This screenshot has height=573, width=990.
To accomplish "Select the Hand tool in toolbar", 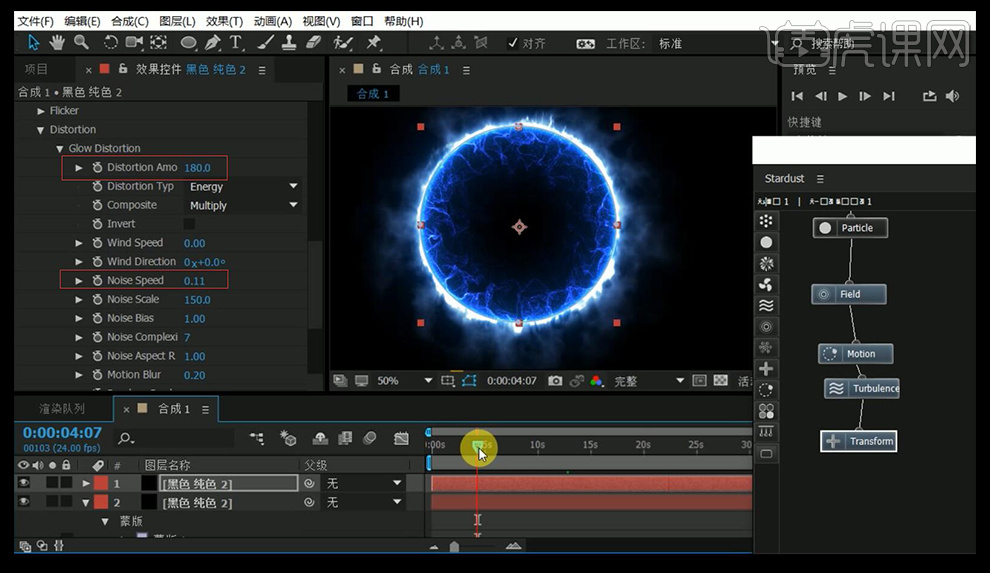I will (57, 42).
